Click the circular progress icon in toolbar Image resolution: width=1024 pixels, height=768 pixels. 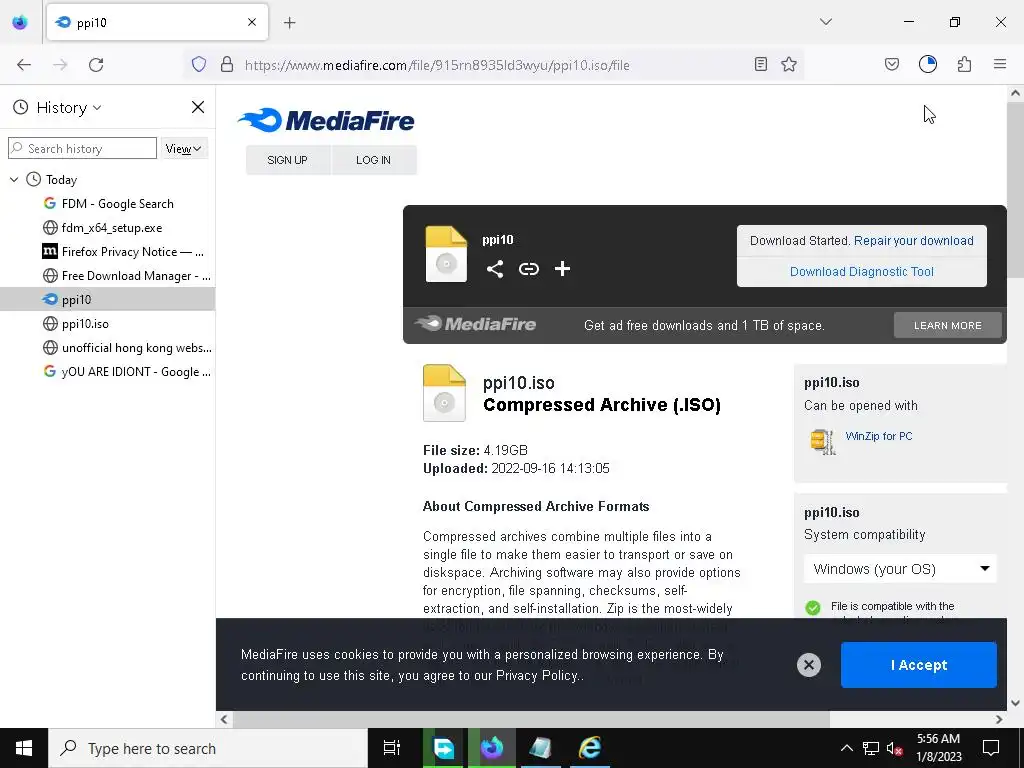click(928, 65)
